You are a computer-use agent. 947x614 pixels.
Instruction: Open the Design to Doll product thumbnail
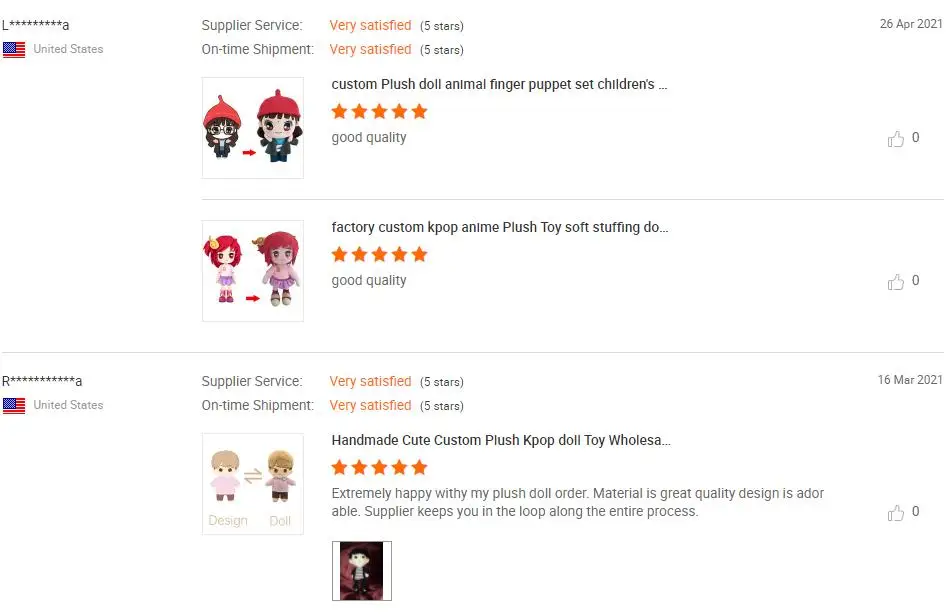click(252, 484)
